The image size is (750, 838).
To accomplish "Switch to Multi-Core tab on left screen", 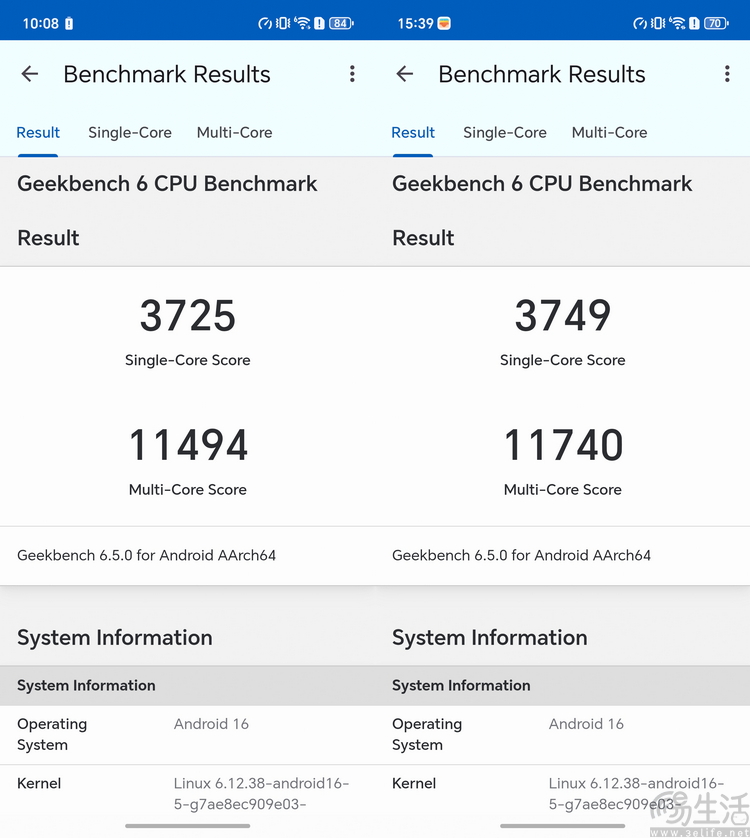I will point(234,133).
